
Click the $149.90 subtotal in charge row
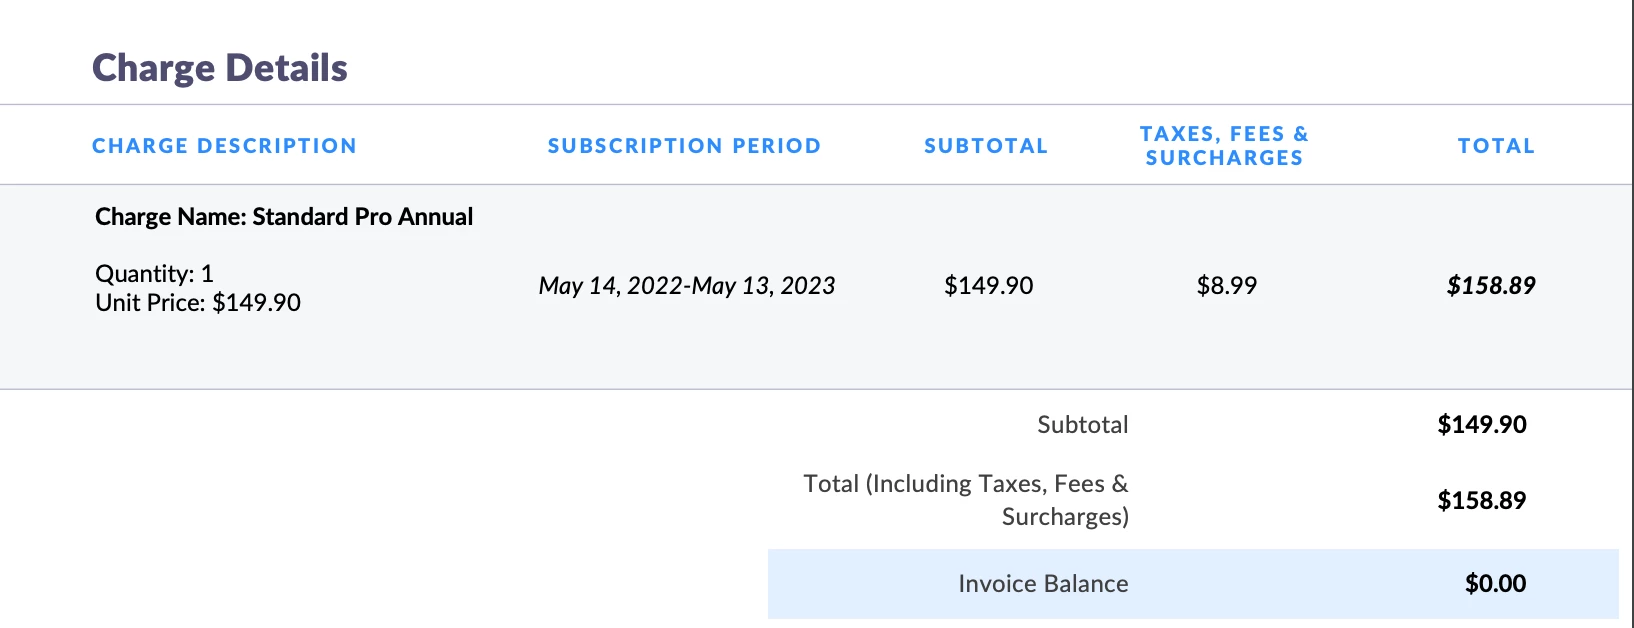(x=989, y=286)
